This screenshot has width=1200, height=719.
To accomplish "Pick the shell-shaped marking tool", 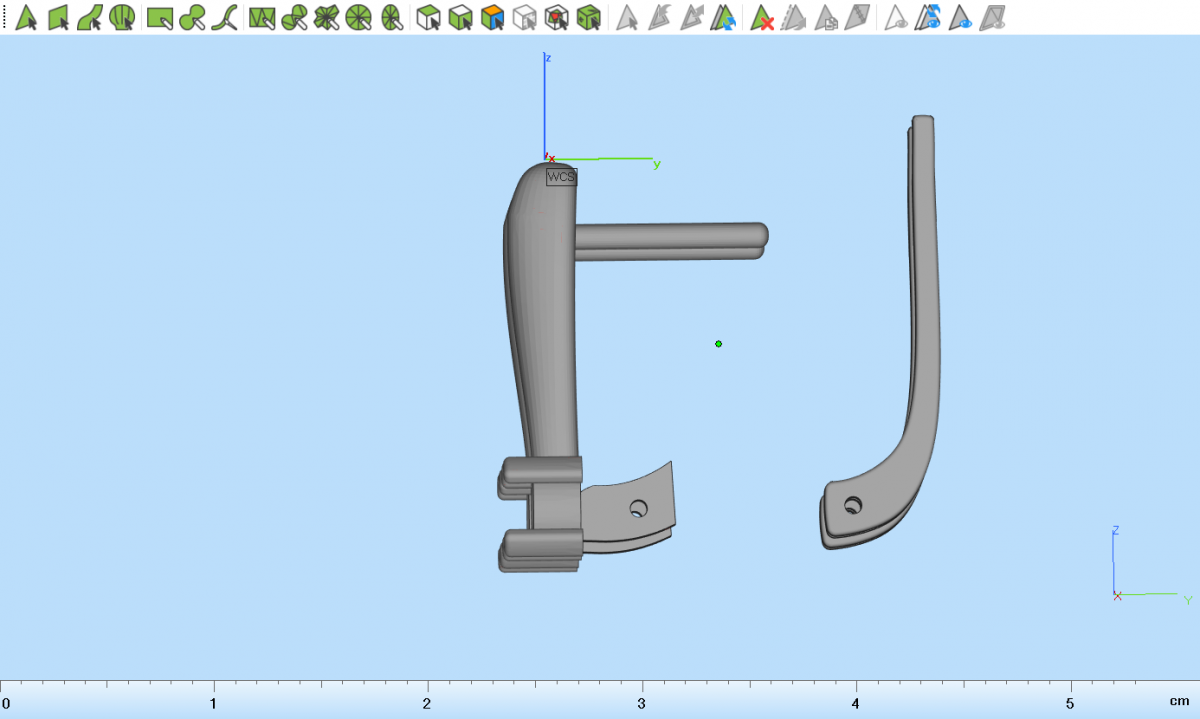I will 122,17.
